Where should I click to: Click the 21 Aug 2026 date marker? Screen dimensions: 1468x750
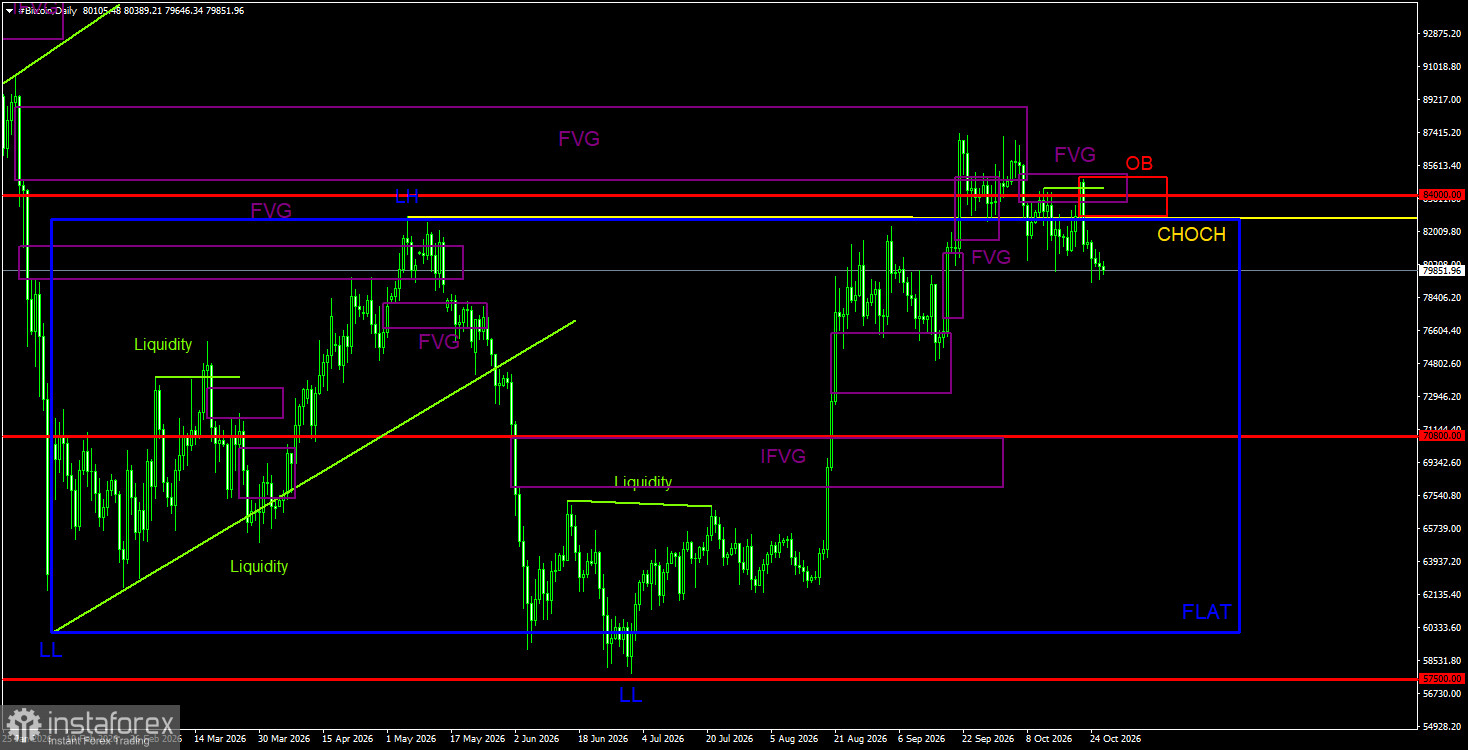click(x=859, y=739)
